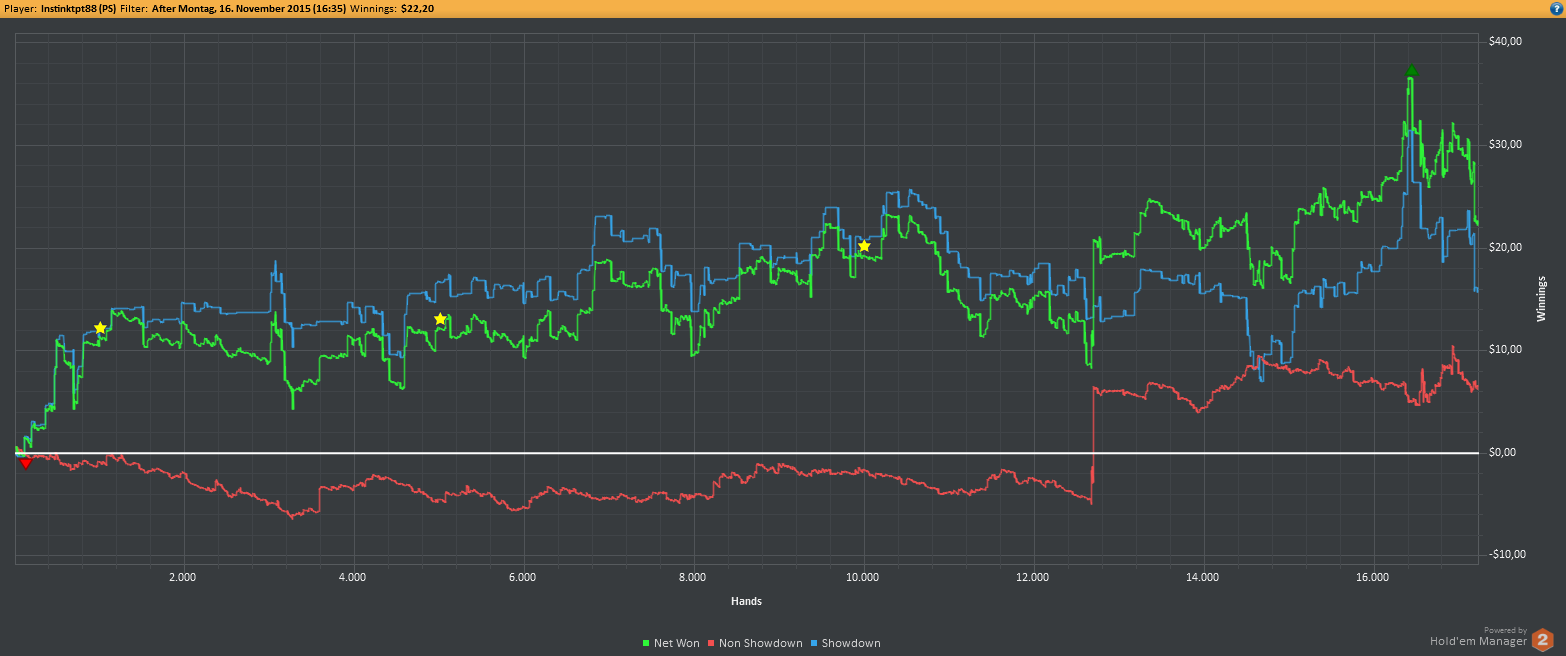Click the $30,00 y-axis label
Viewport: 1566px width, 656px height.
(x=1505, y=145)
